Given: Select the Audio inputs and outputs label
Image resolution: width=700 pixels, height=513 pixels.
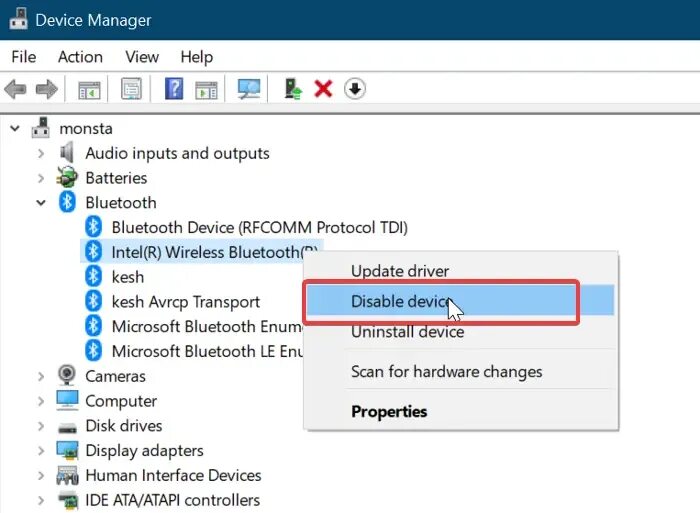Looking at the screenshot, I should pyautogui.click(x=177, y=153).
